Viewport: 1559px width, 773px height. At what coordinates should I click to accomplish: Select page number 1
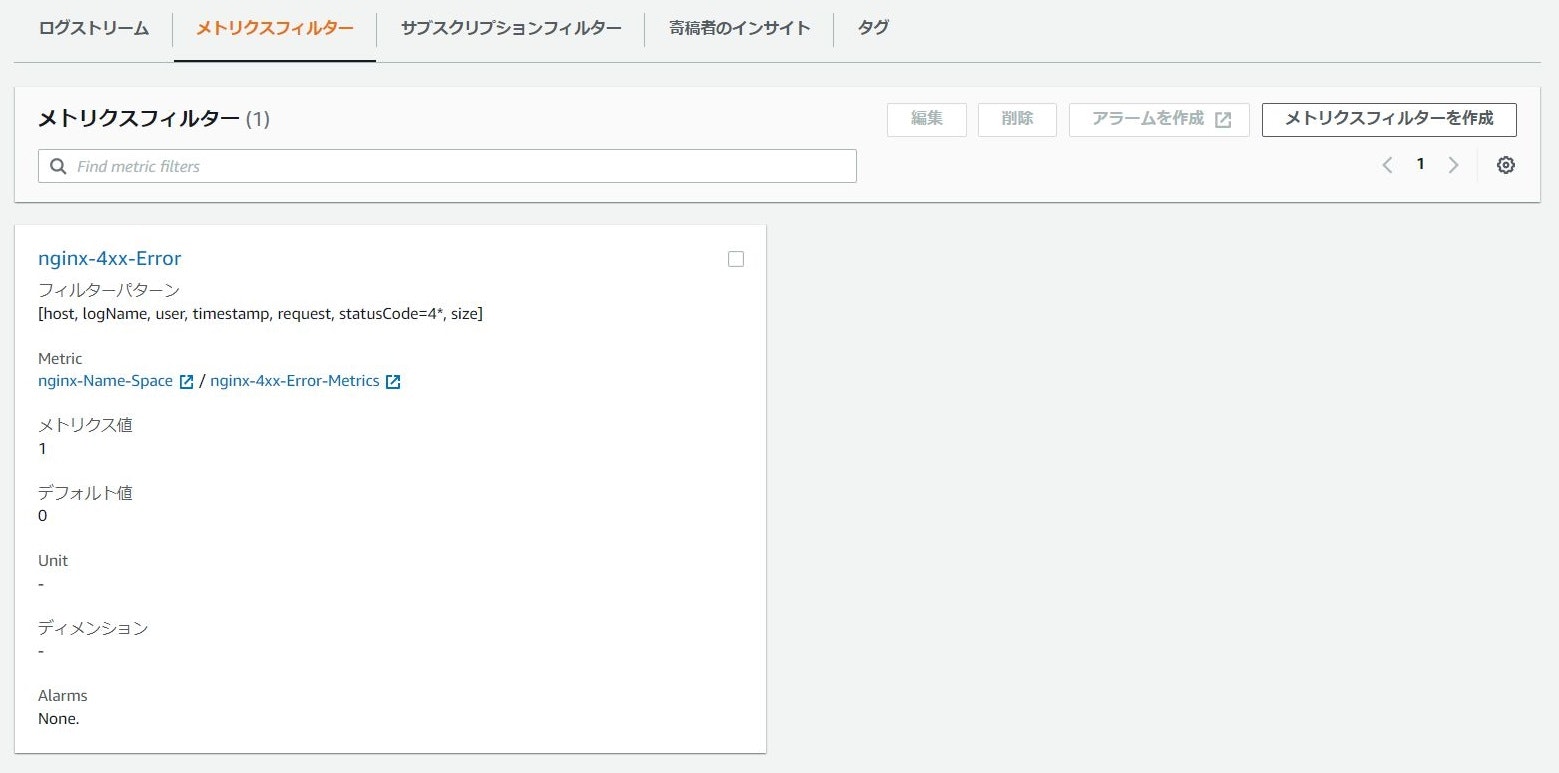[x=1420, y=164]
